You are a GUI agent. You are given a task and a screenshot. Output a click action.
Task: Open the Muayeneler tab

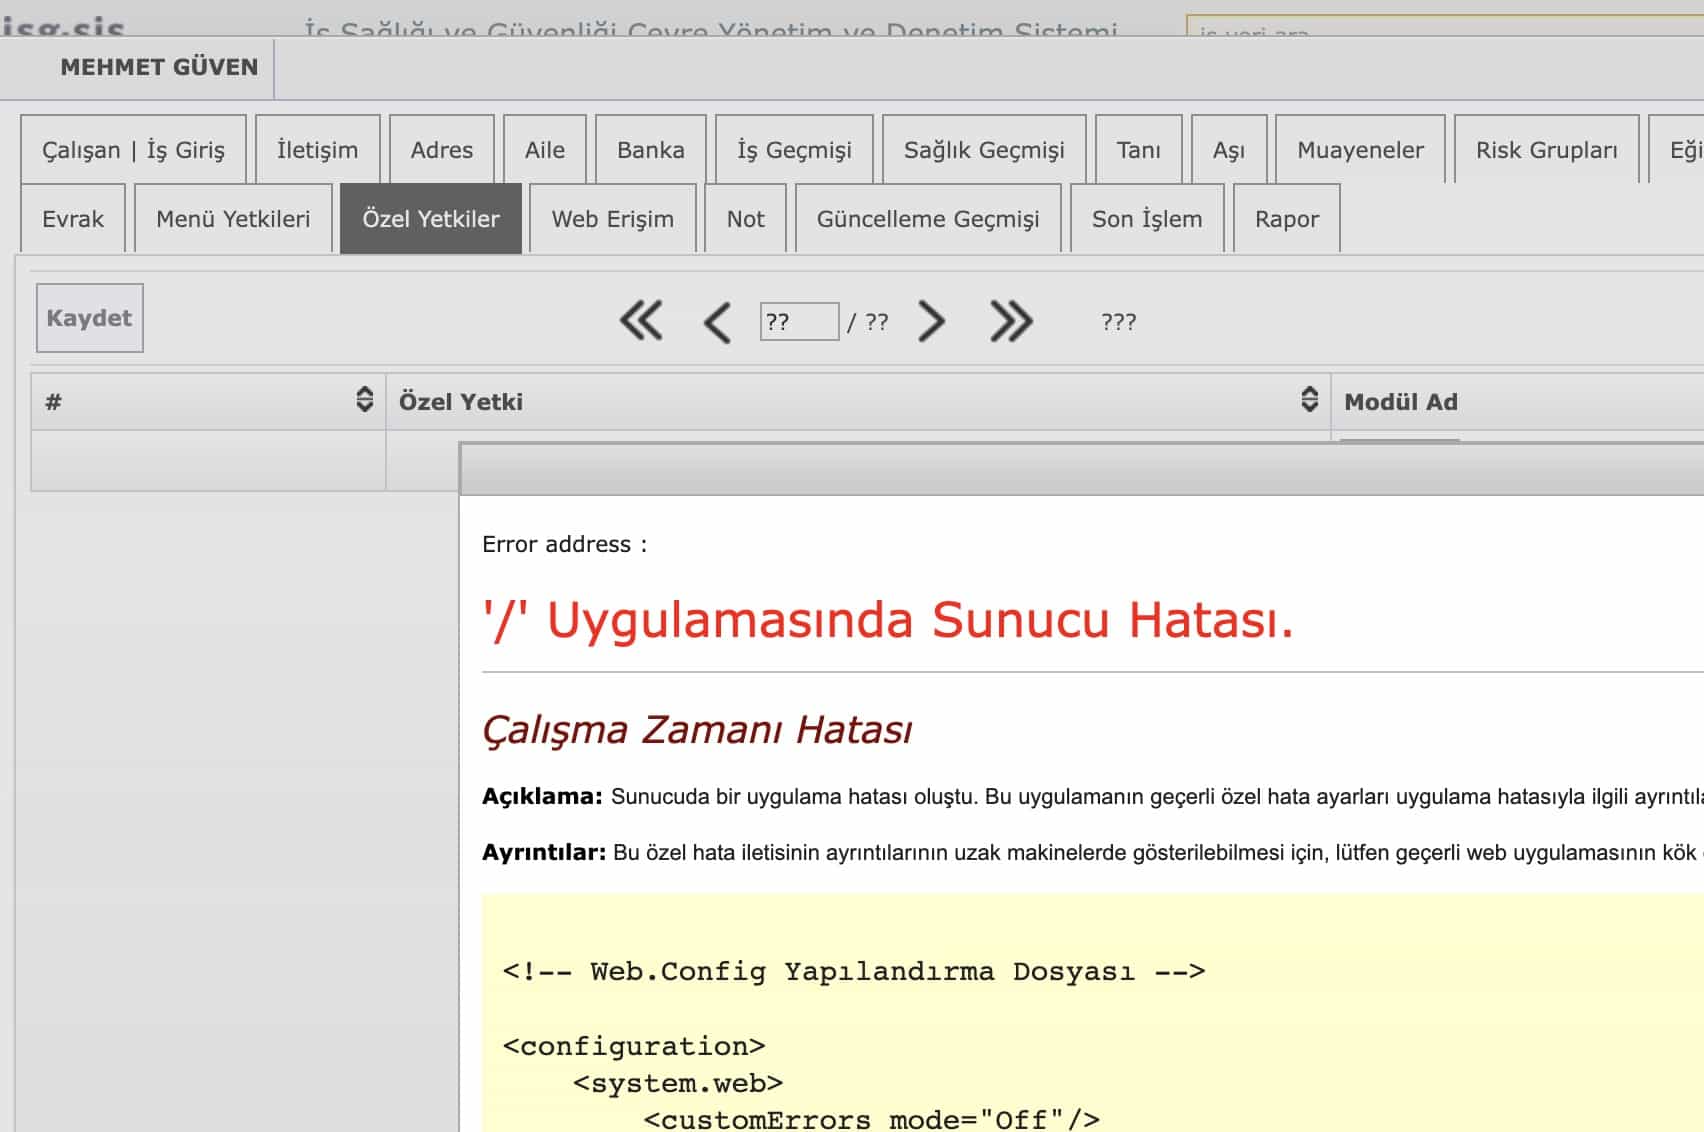(1360, 150)
